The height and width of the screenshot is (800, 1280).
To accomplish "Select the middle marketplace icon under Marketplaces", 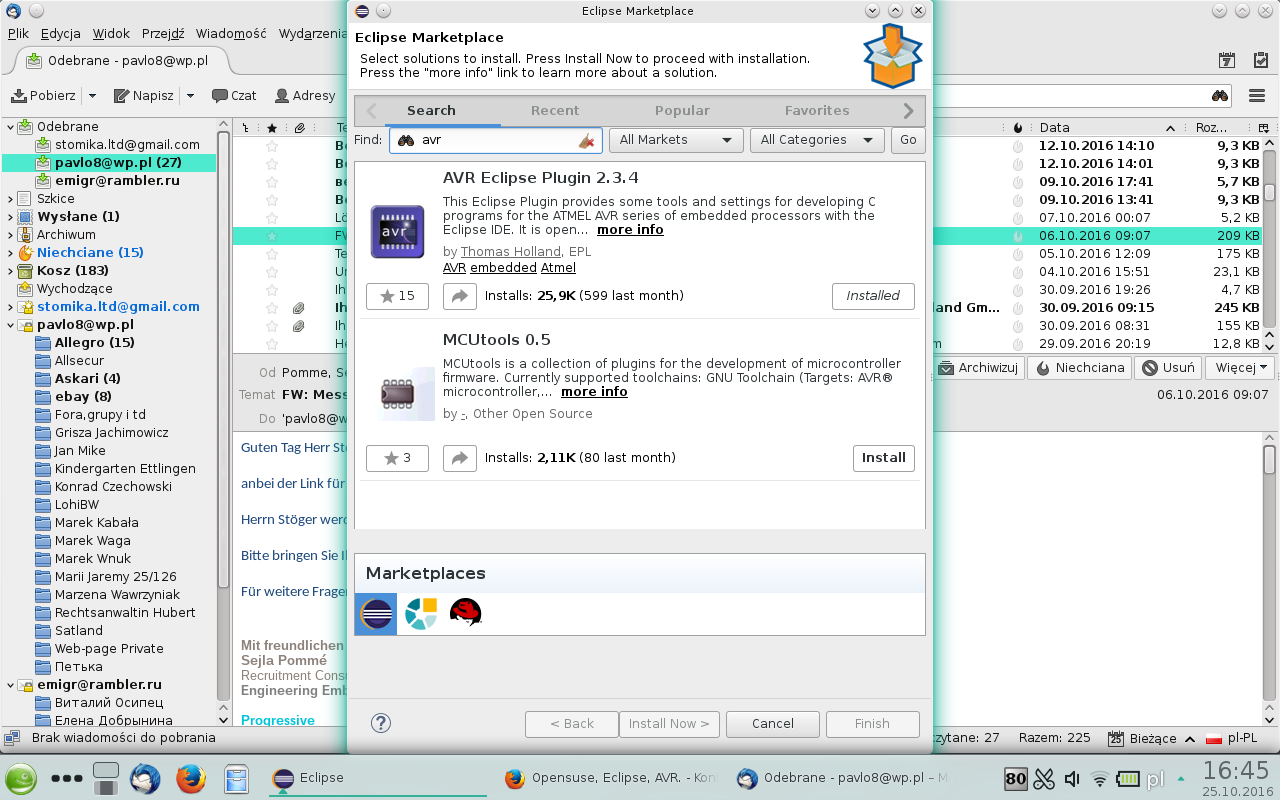I will 421,613.
